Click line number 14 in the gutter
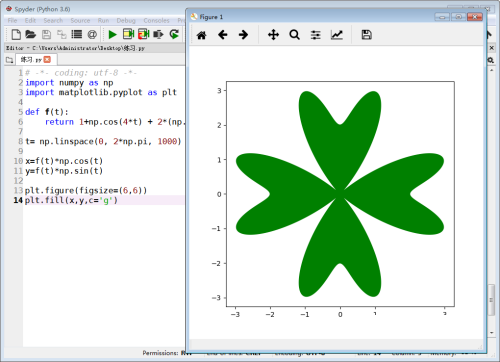Viewport: 500px width, 362px height. (x=18, y=200)
